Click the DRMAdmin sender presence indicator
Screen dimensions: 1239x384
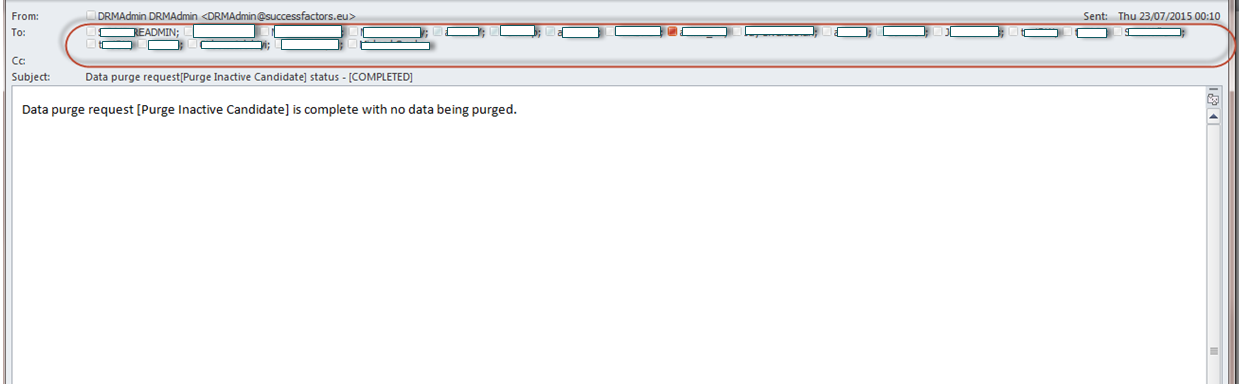click(x=91, y=16)
